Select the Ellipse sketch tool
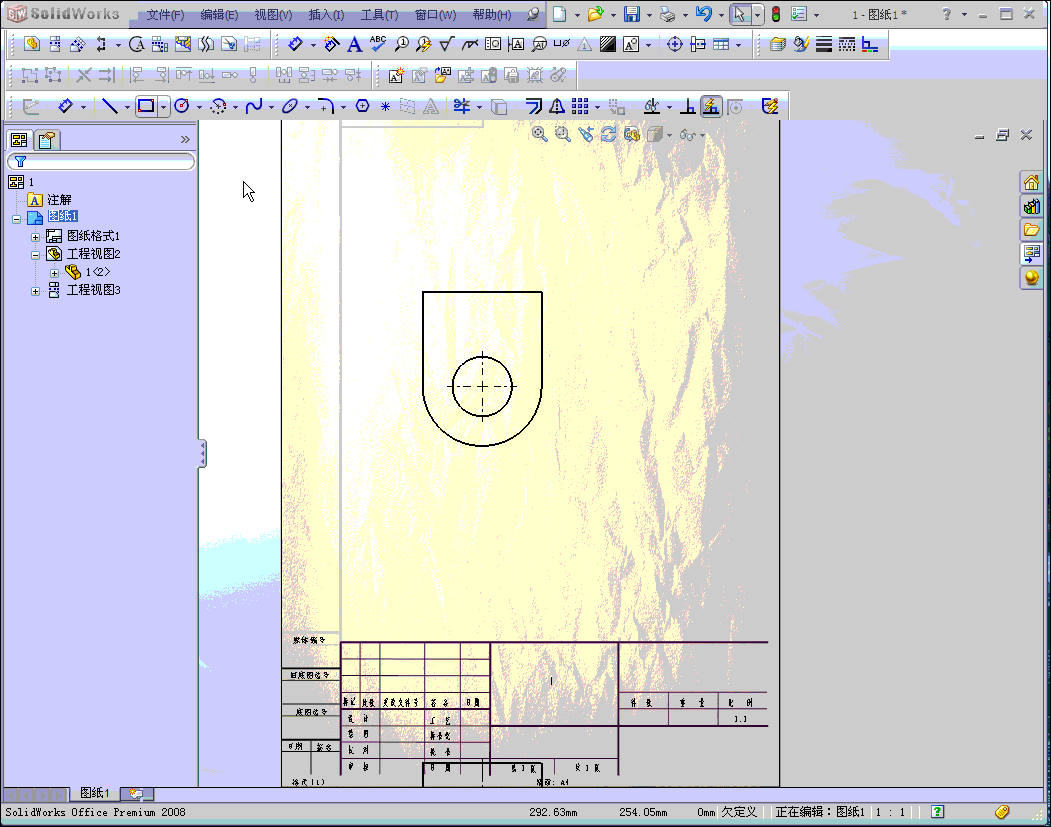Screen dimensions: 1051x827 pos(290,106)
